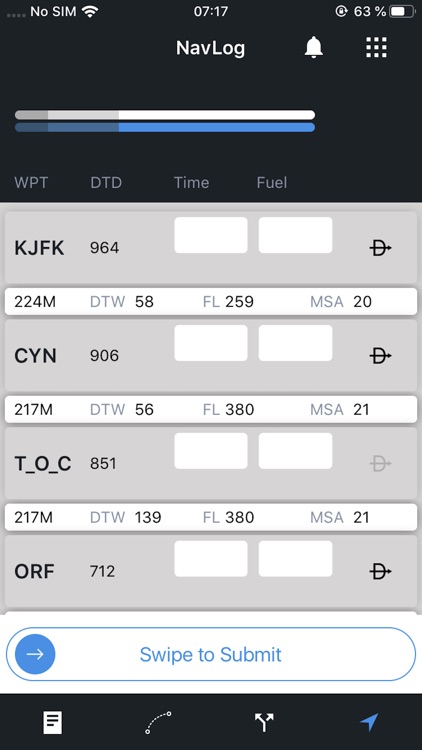Open the grid apps menu icon

tap(377, 47)
